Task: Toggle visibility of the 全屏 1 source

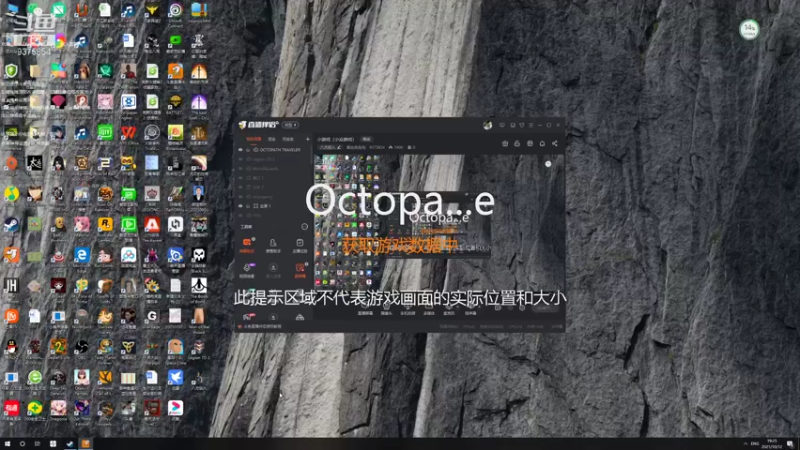Action: [x=240, y=206]
